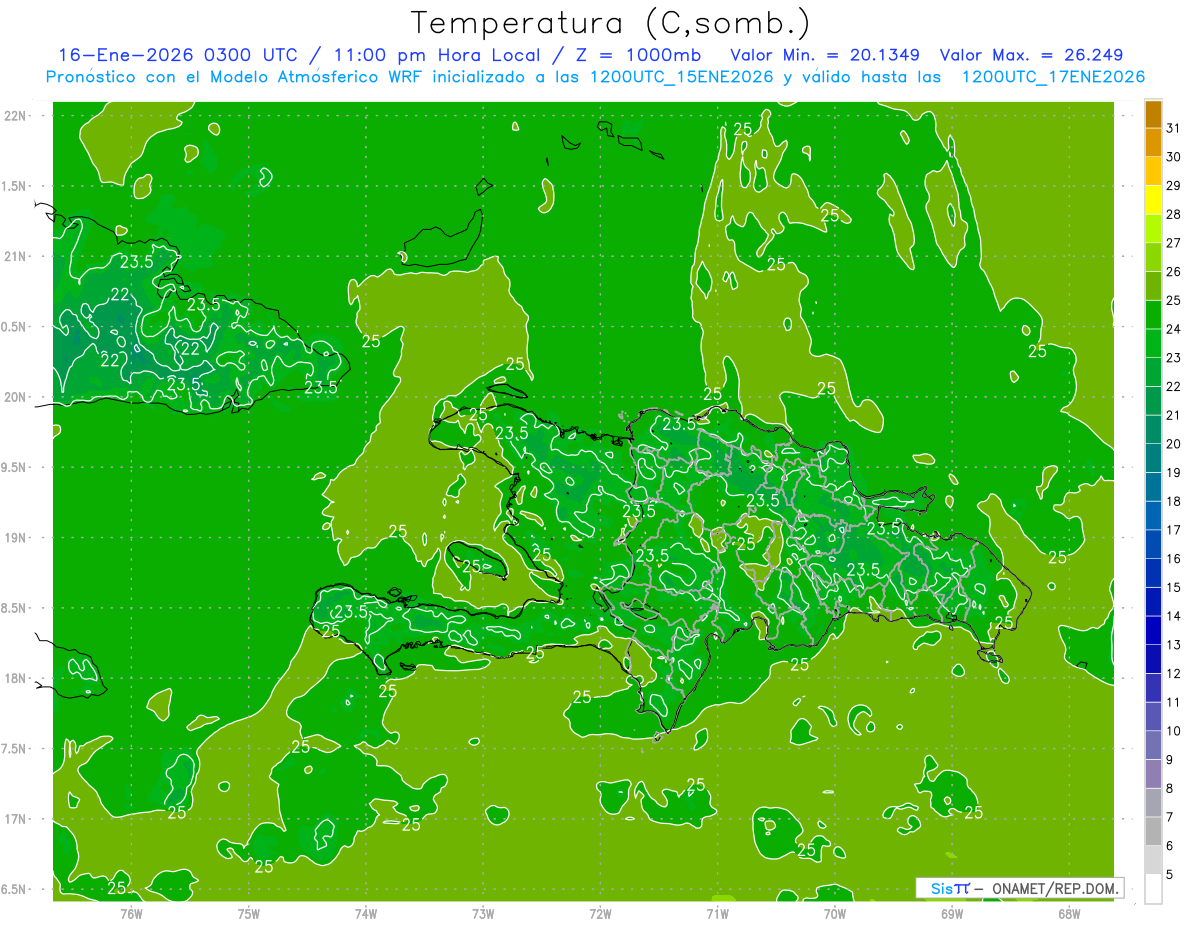1200x927 pixels.
Task: Click the '20' label on the color scale
Action: (x=1174, y=444)
